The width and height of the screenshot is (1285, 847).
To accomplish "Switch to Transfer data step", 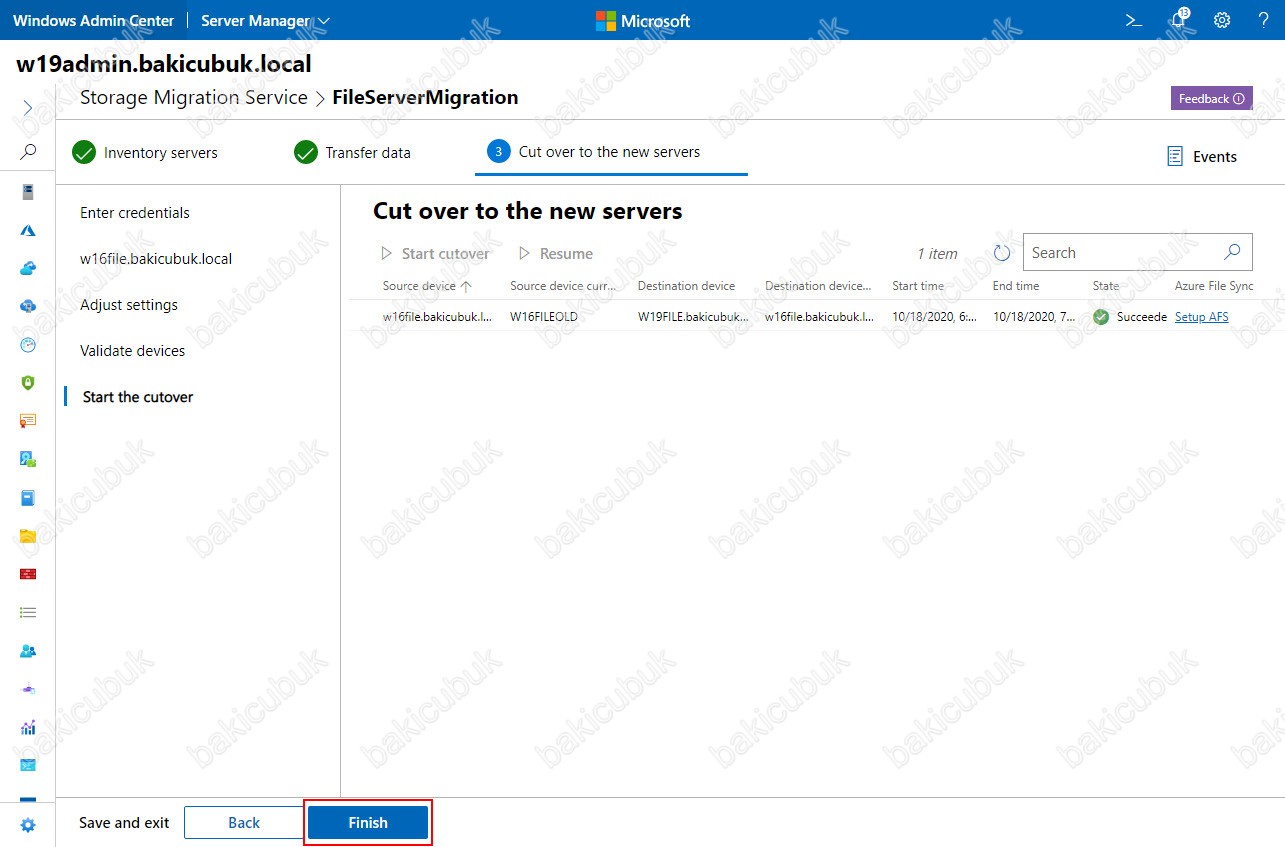I will [x=352, y=153].
